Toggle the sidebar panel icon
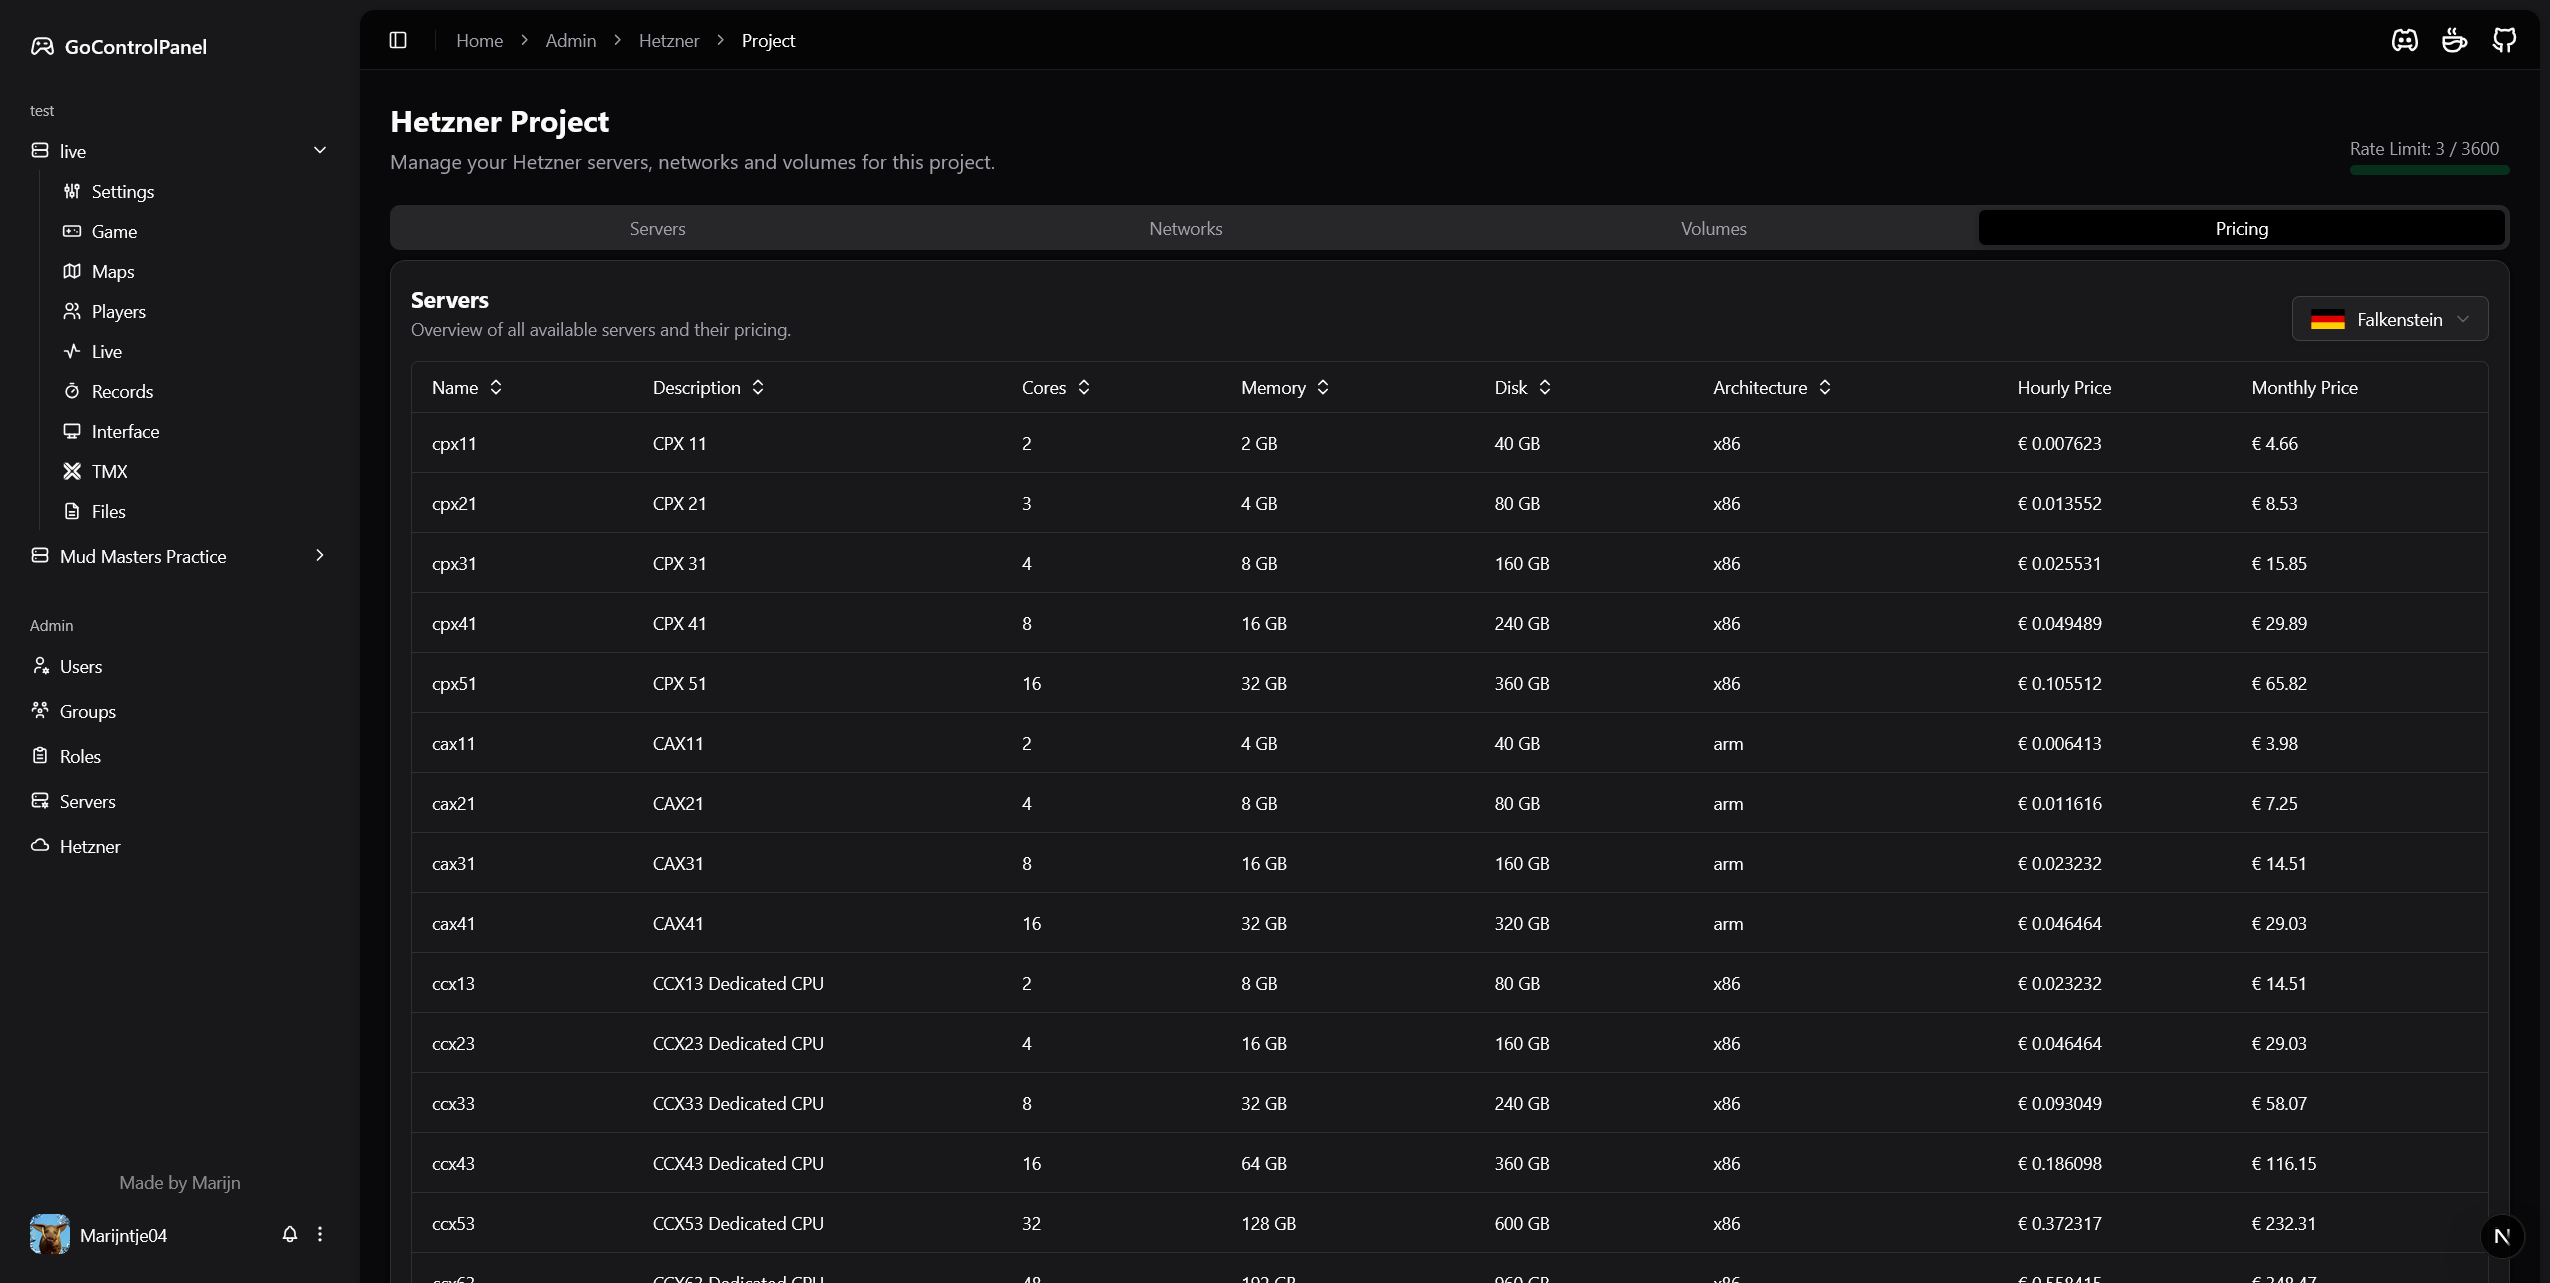 [398, 40]
